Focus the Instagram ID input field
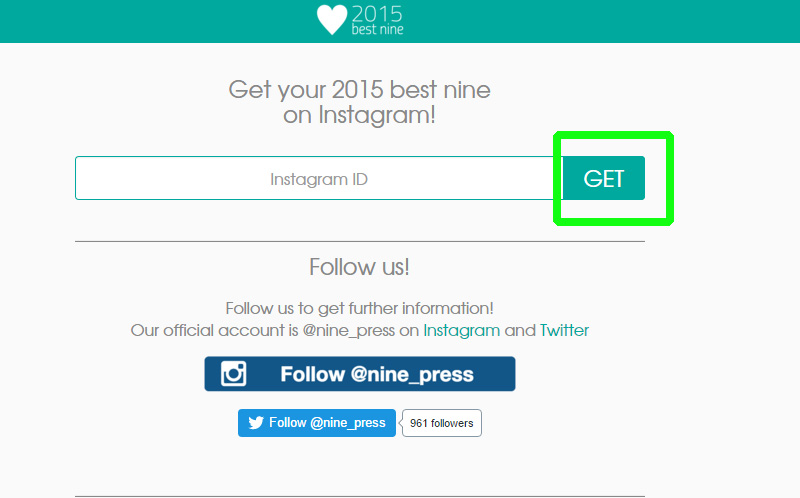 click(319, 179)
